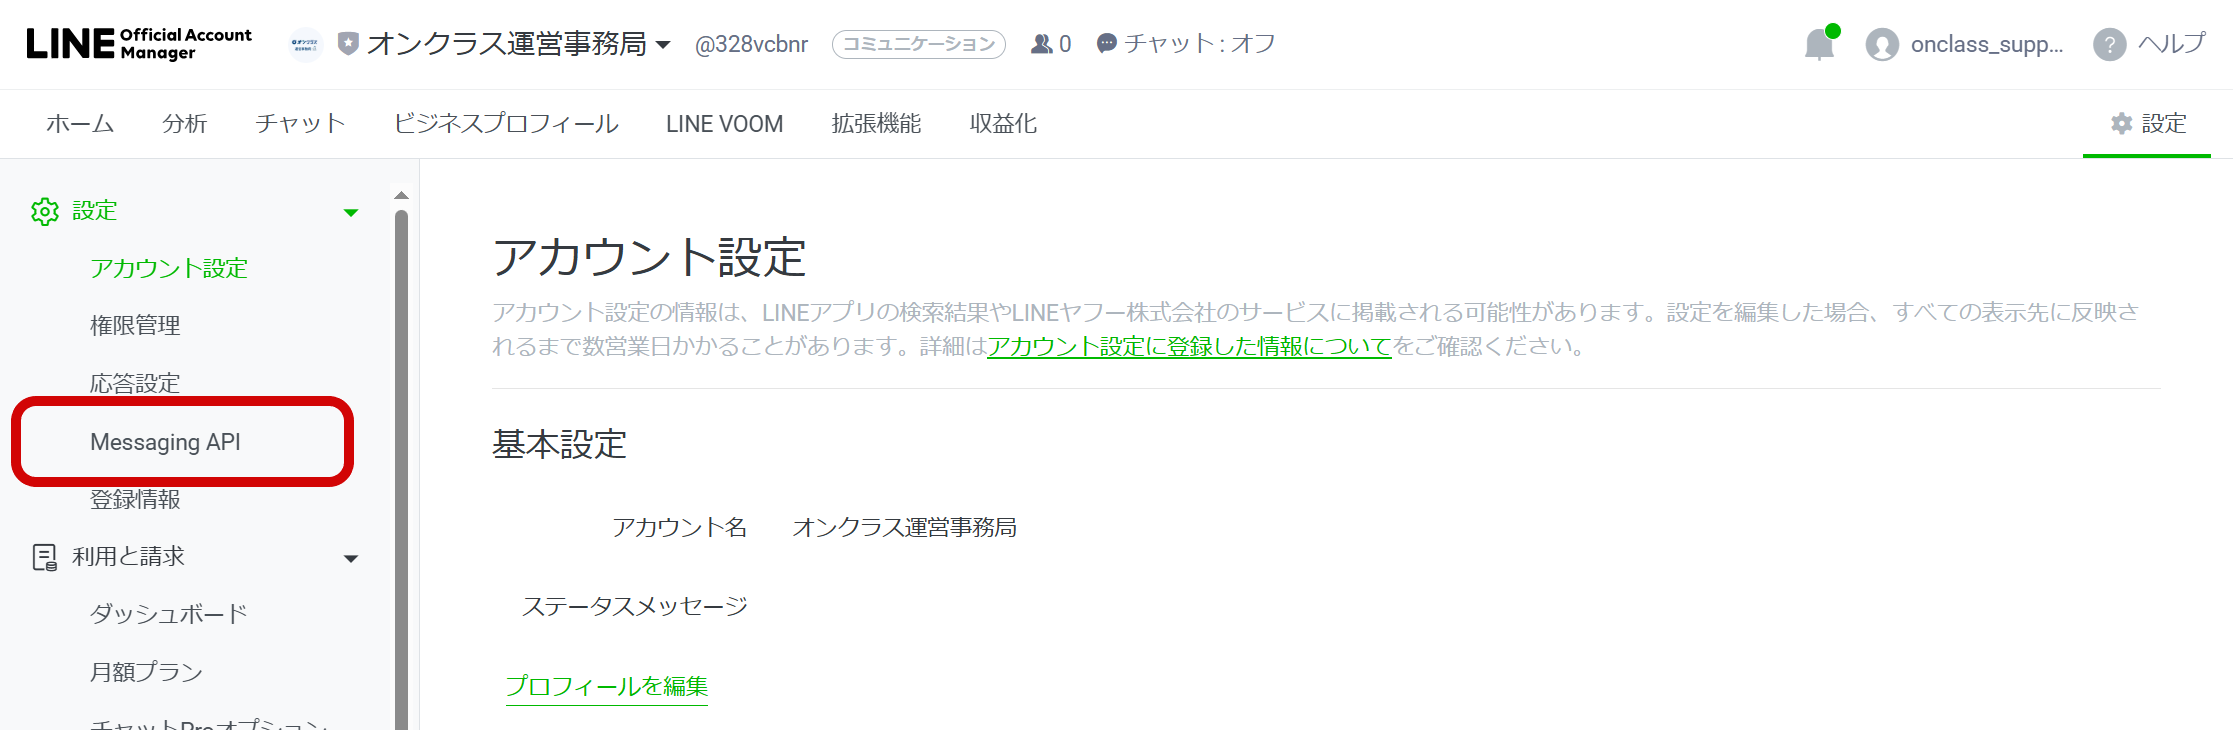Click the プロフィールを編集 link
Image resolution: width=2233 pixels, height=730 pixels.
click(606, 686)
